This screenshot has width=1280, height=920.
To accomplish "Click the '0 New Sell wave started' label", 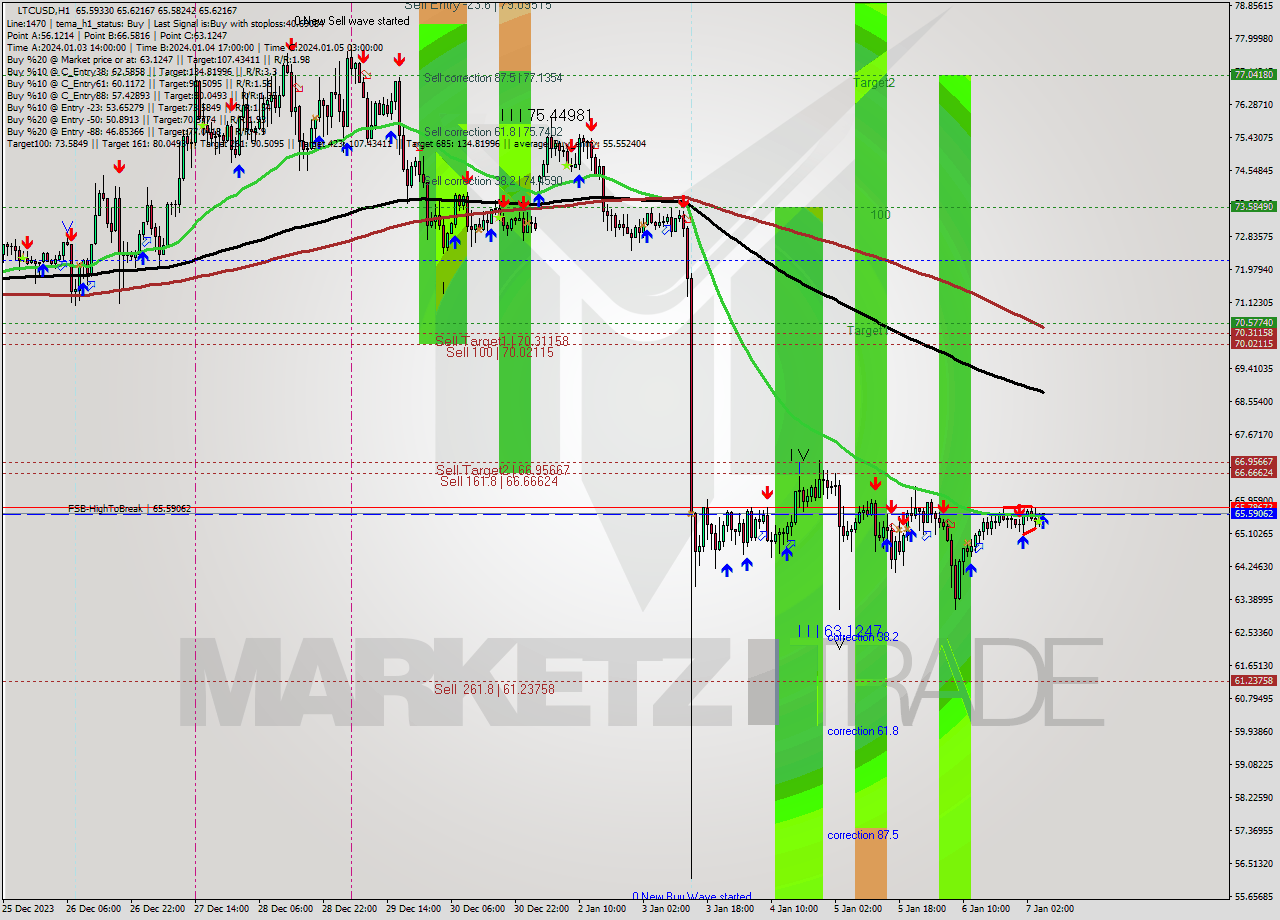I will coord(352,20).
